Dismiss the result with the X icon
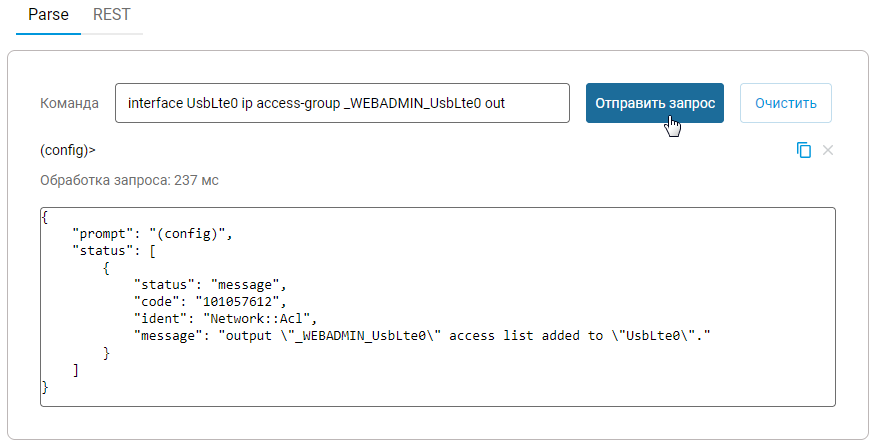Viewport: 876px width, 446px height. coord(828,150)
